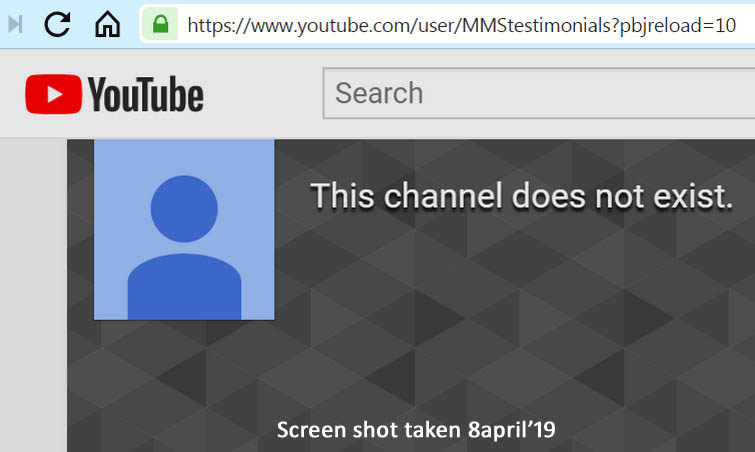Go to the browser home icon
Screen dimensions: 755x452
pyautogui.click(x=107, y=24)
